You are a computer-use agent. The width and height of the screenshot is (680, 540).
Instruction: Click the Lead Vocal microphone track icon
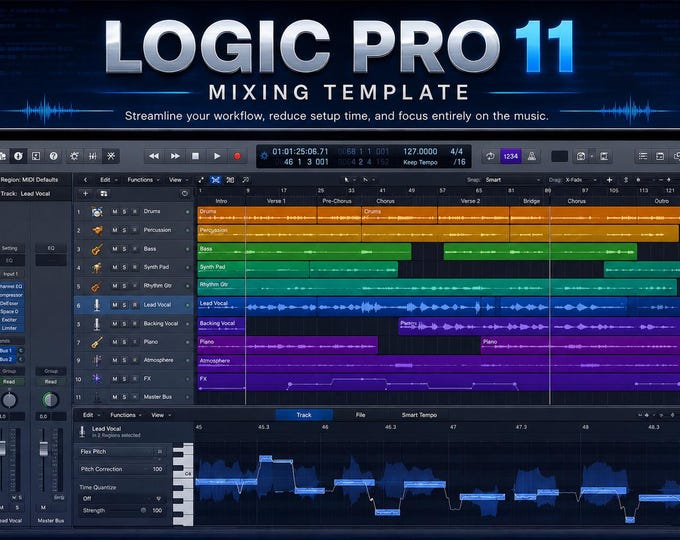click(x=97, y=305)
